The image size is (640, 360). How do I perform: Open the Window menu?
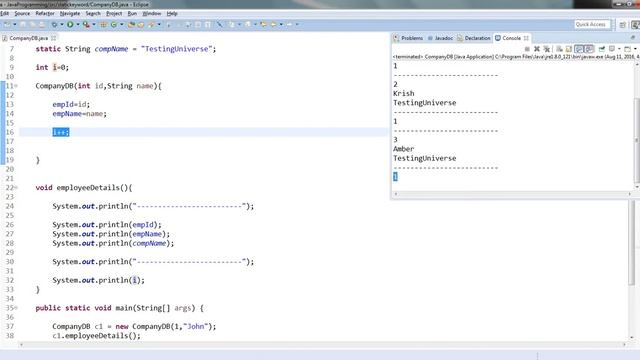152,13
